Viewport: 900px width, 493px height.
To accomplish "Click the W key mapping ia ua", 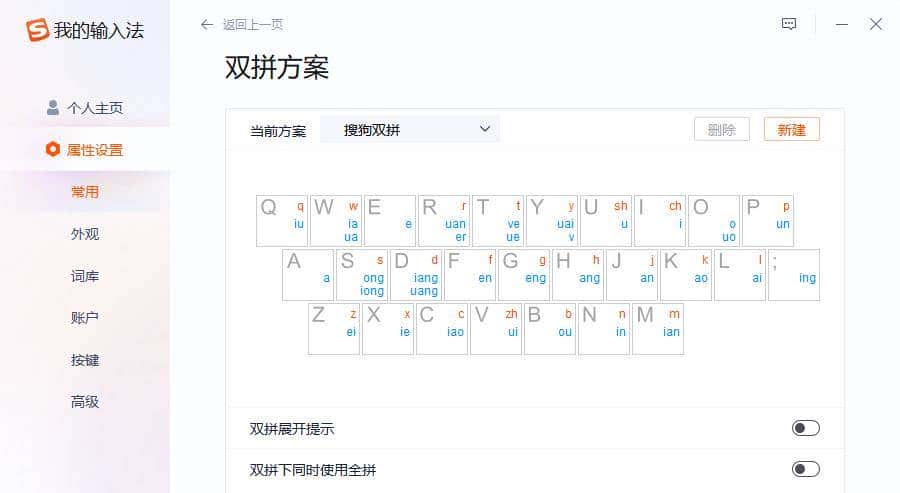I will coord(336,221).
